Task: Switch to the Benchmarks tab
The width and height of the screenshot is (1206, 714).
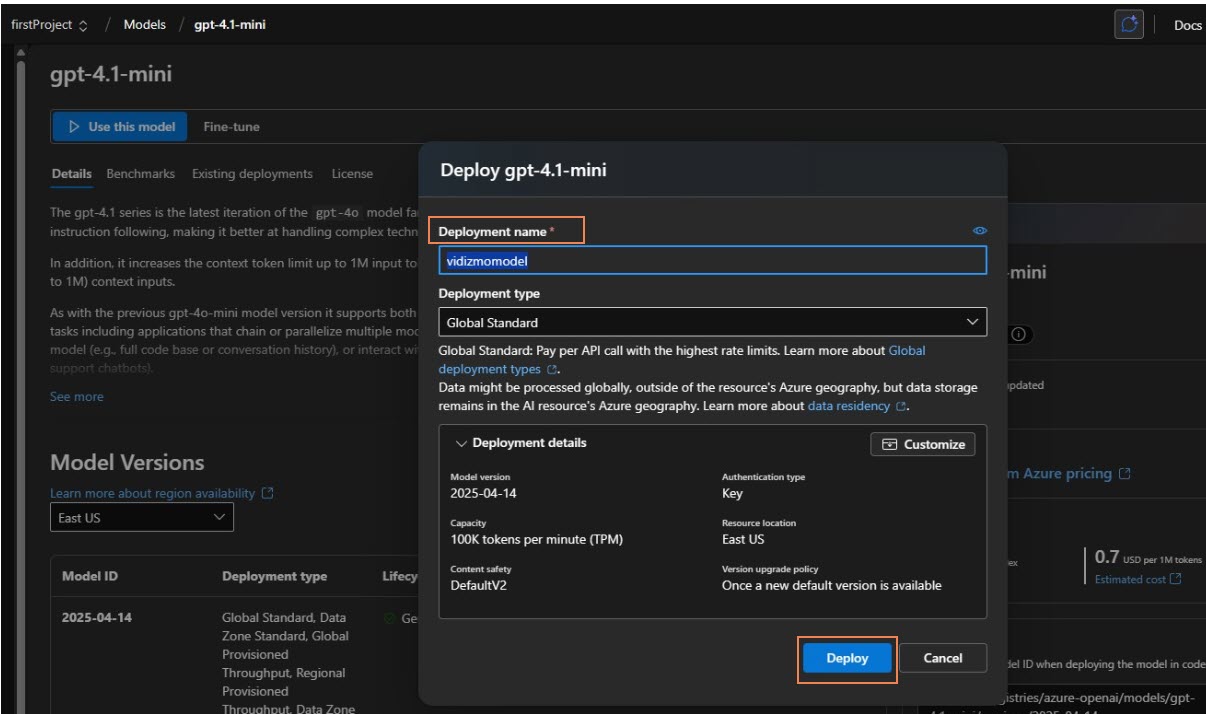Action: pyautogui.click(x=141, y=174)
